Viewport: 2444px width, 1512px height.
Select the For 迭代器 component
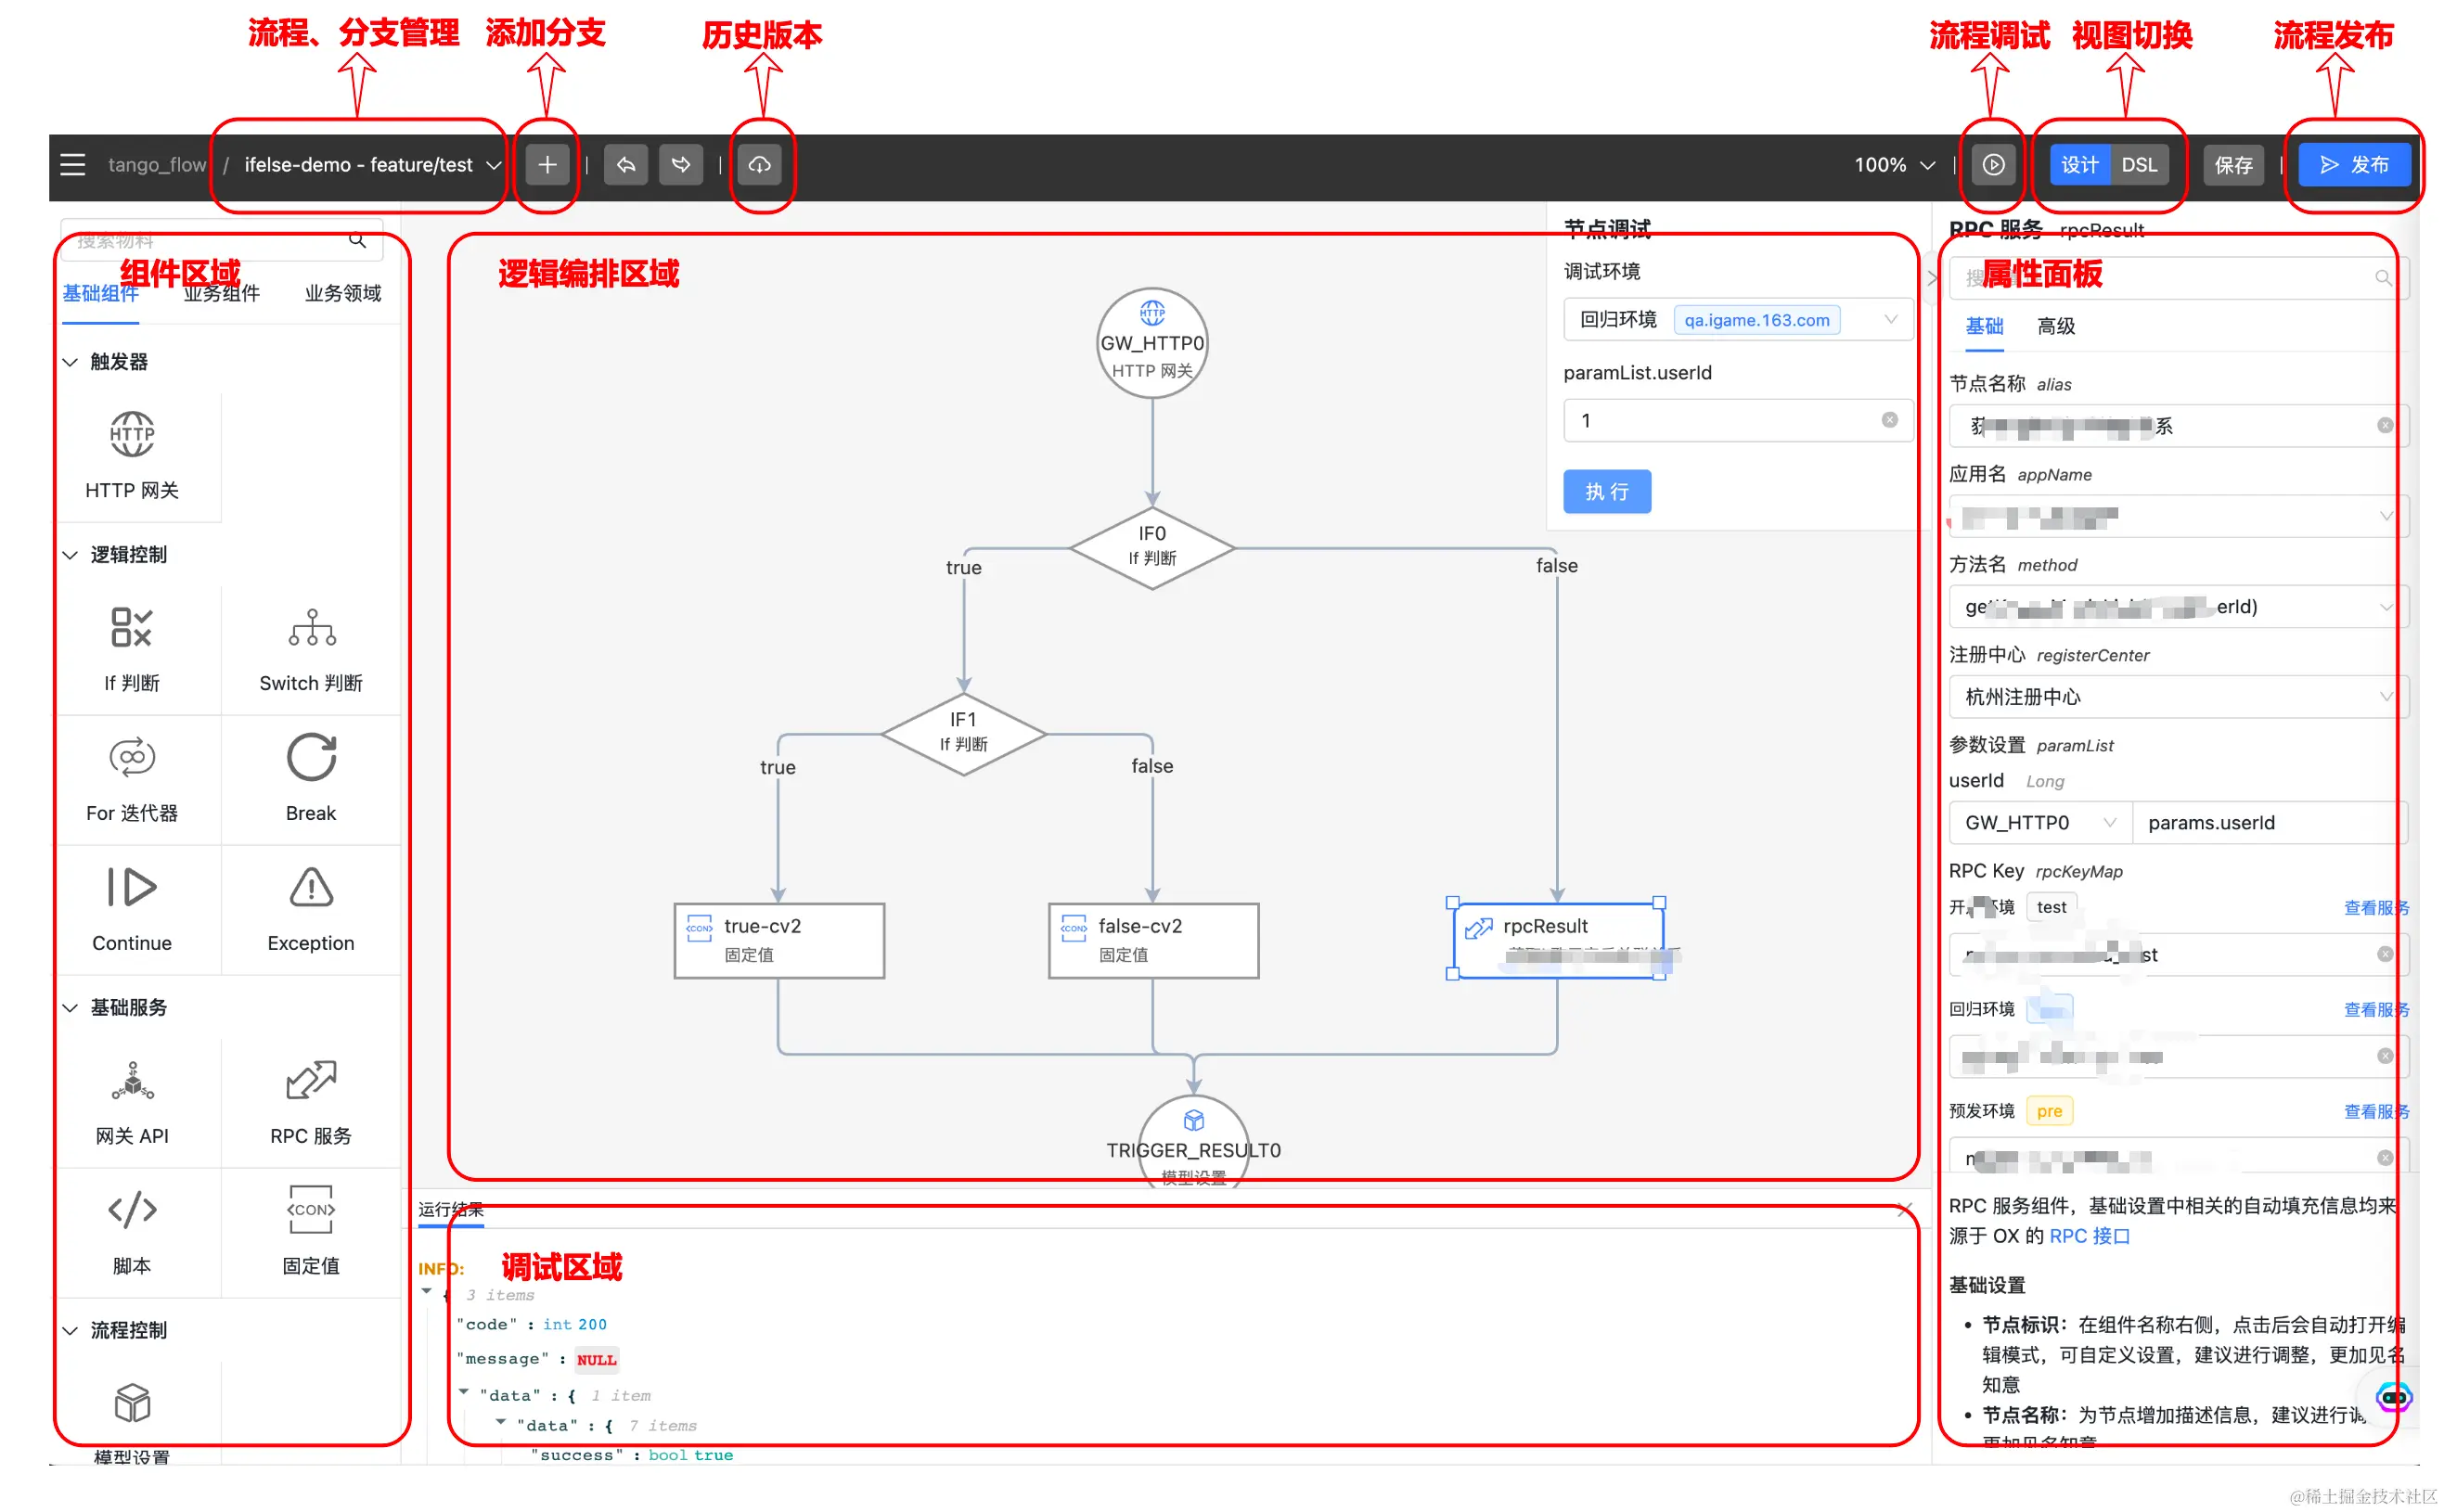coord(132,778)
